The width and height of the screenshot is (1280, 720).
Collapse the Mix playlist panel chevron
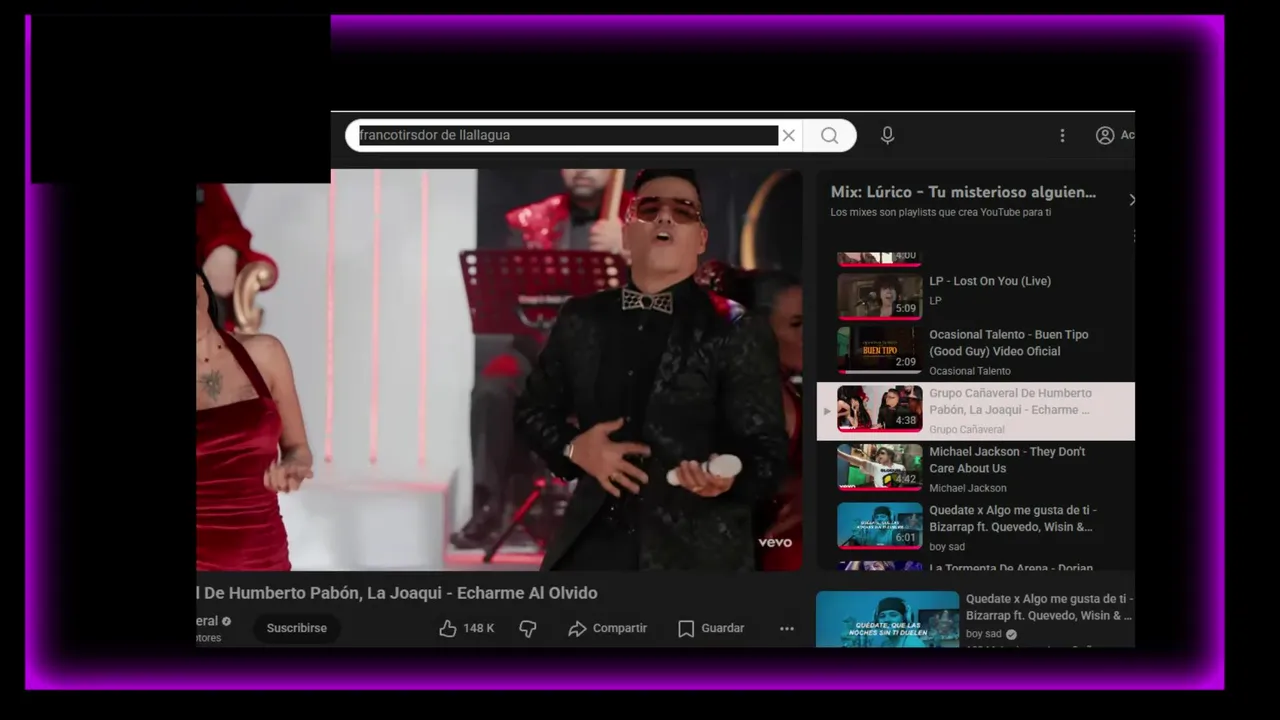tap(1131, 200)
